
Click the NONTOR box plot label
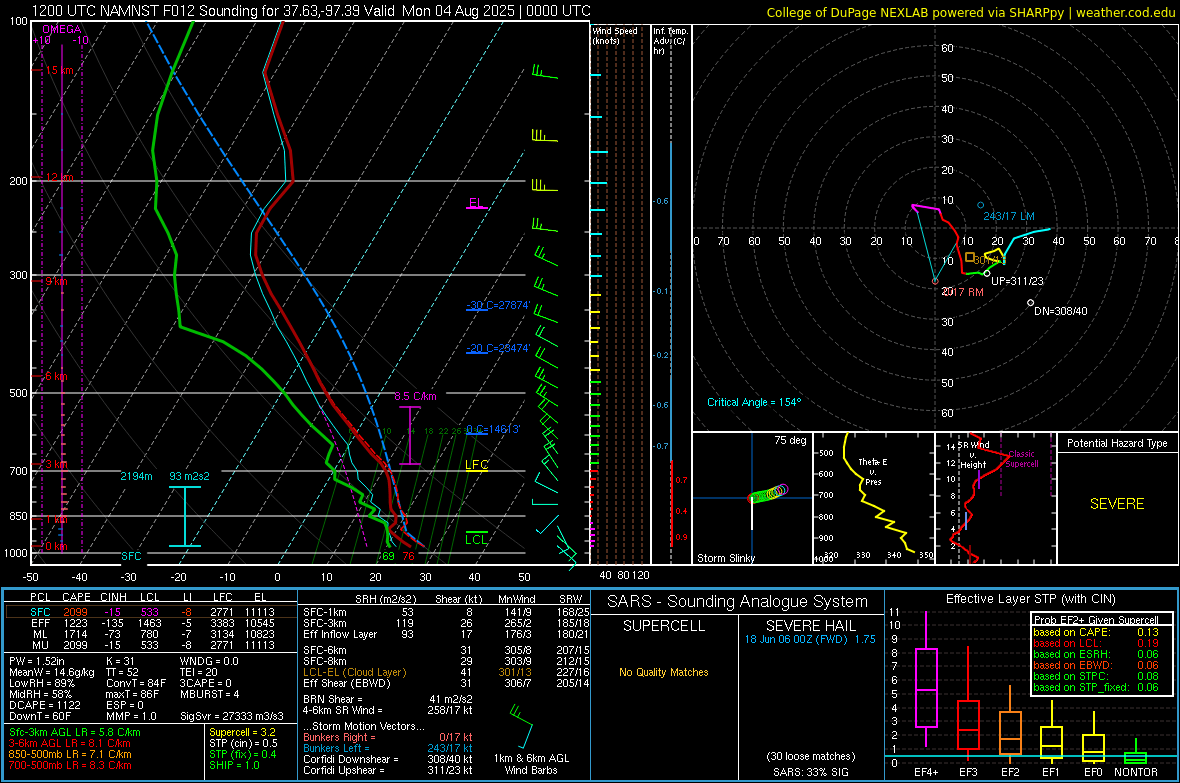coord(1136,772)
